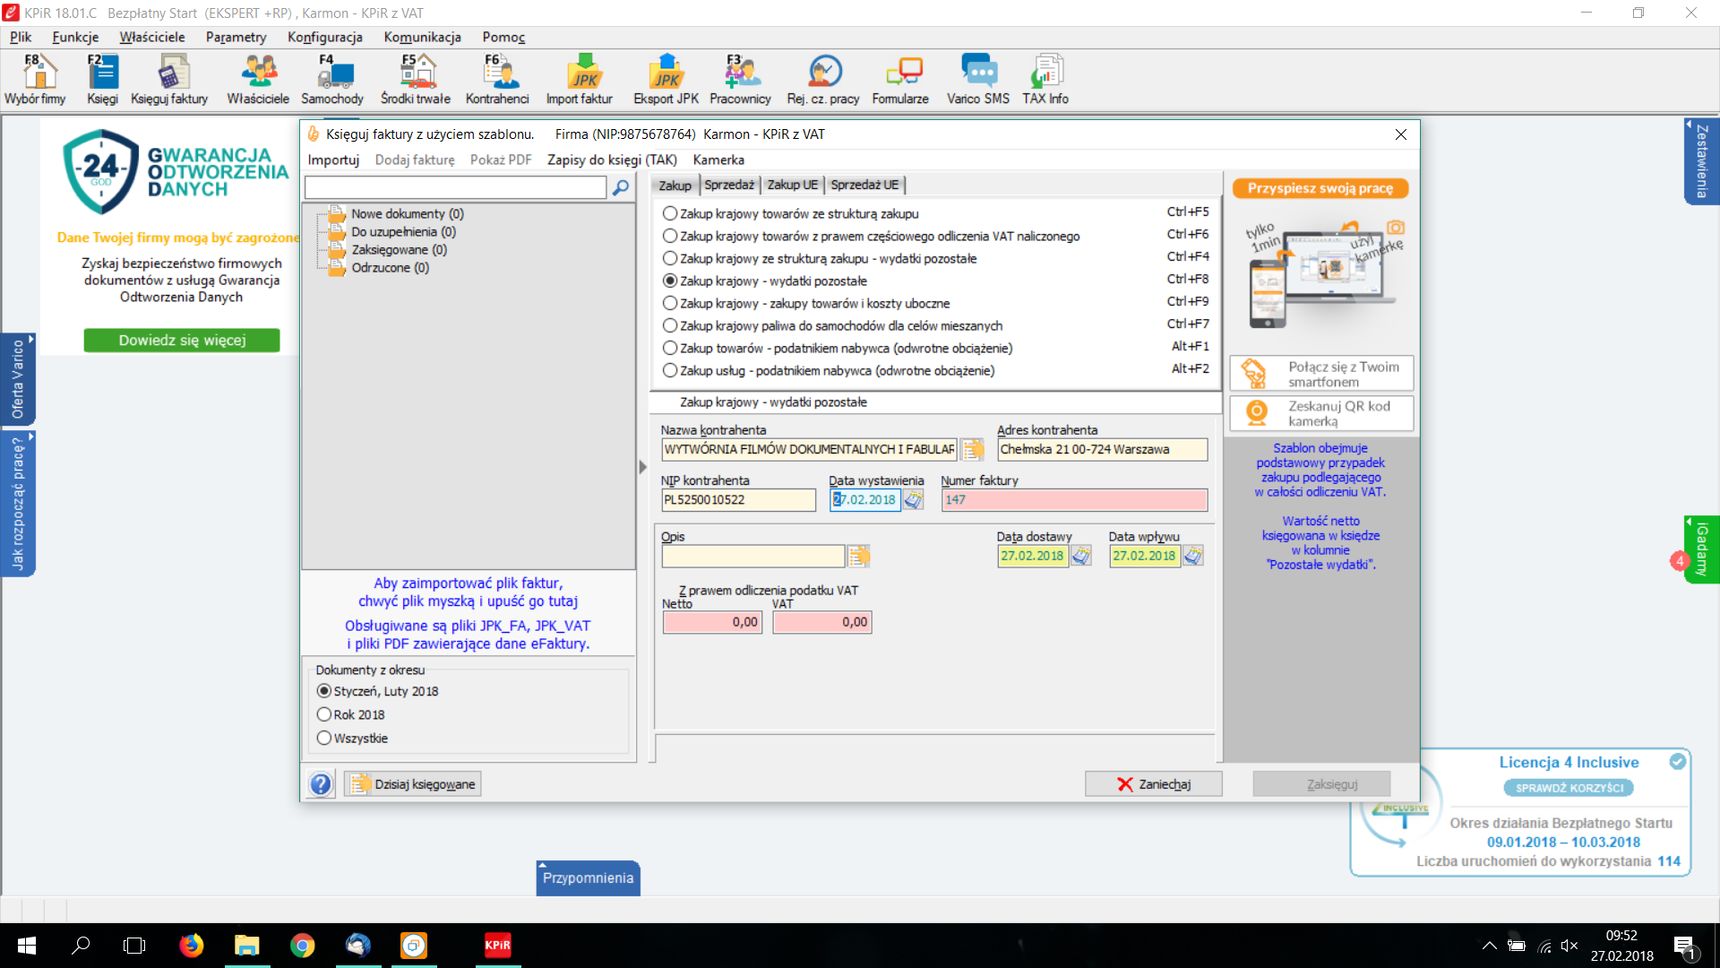
Task: Open the Księgi toolbar icon
Action: pos(102,79)
